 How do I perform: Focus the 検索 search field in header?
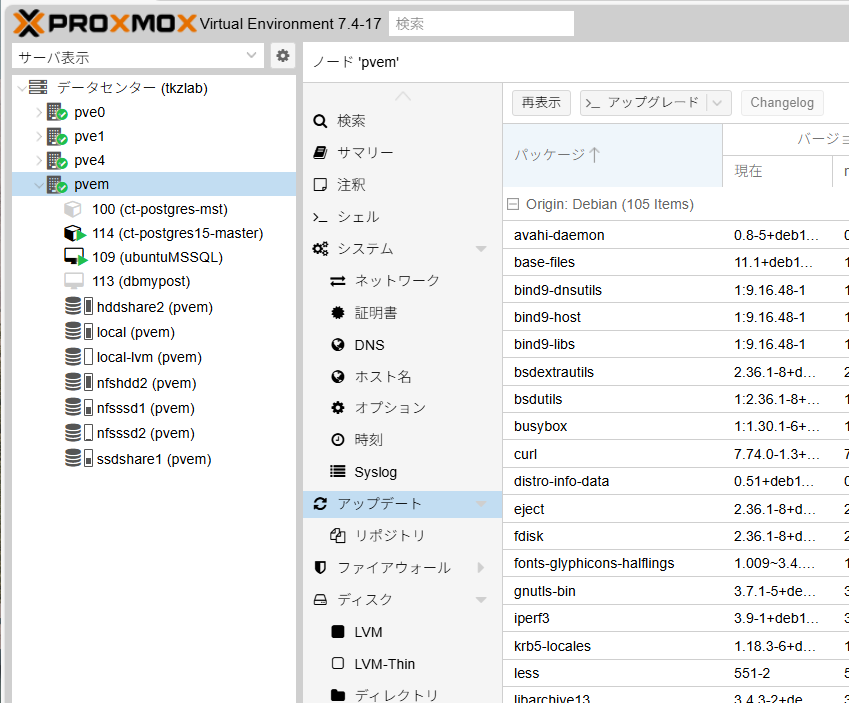tap(481, 24)
